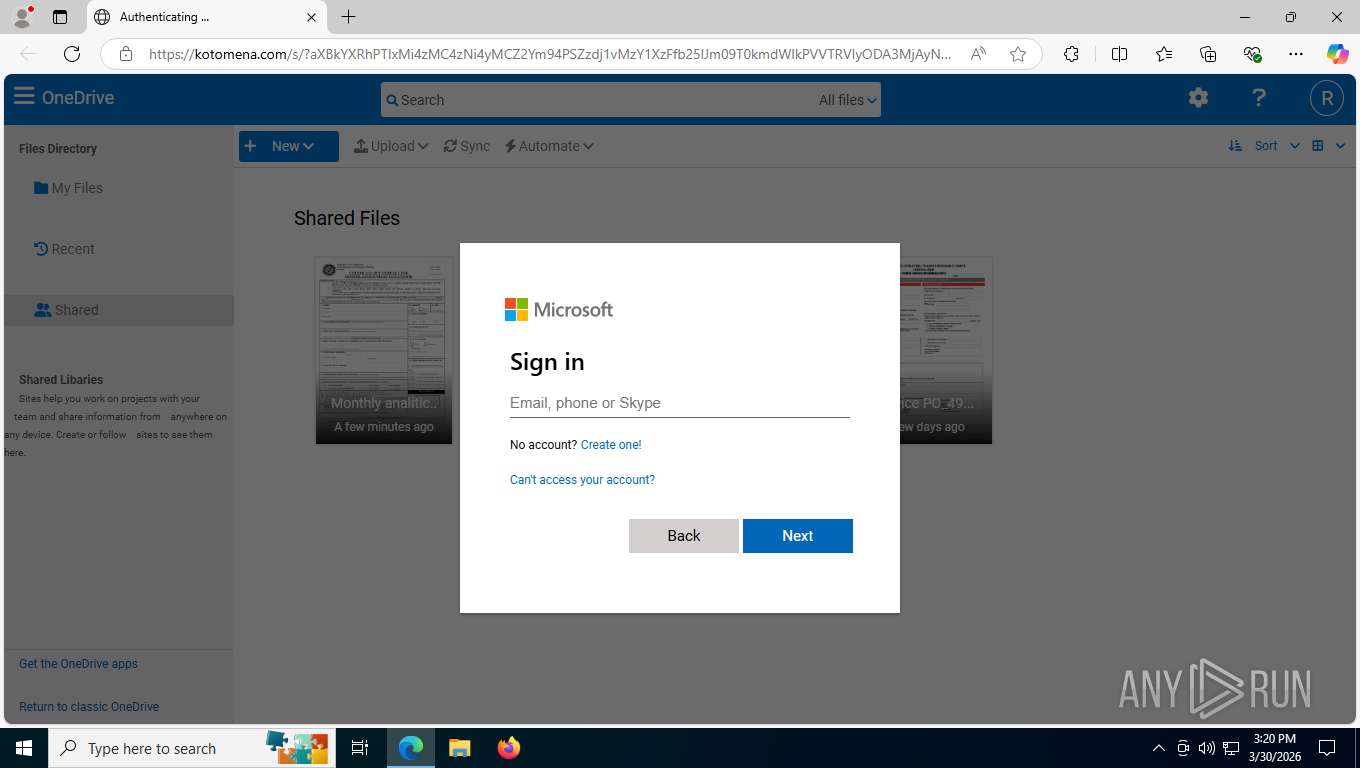The height and width of the screenshot is (768, 1360).
Task: Click the sort order icon
Action: pyautogui.click(x=1235, y=145)
